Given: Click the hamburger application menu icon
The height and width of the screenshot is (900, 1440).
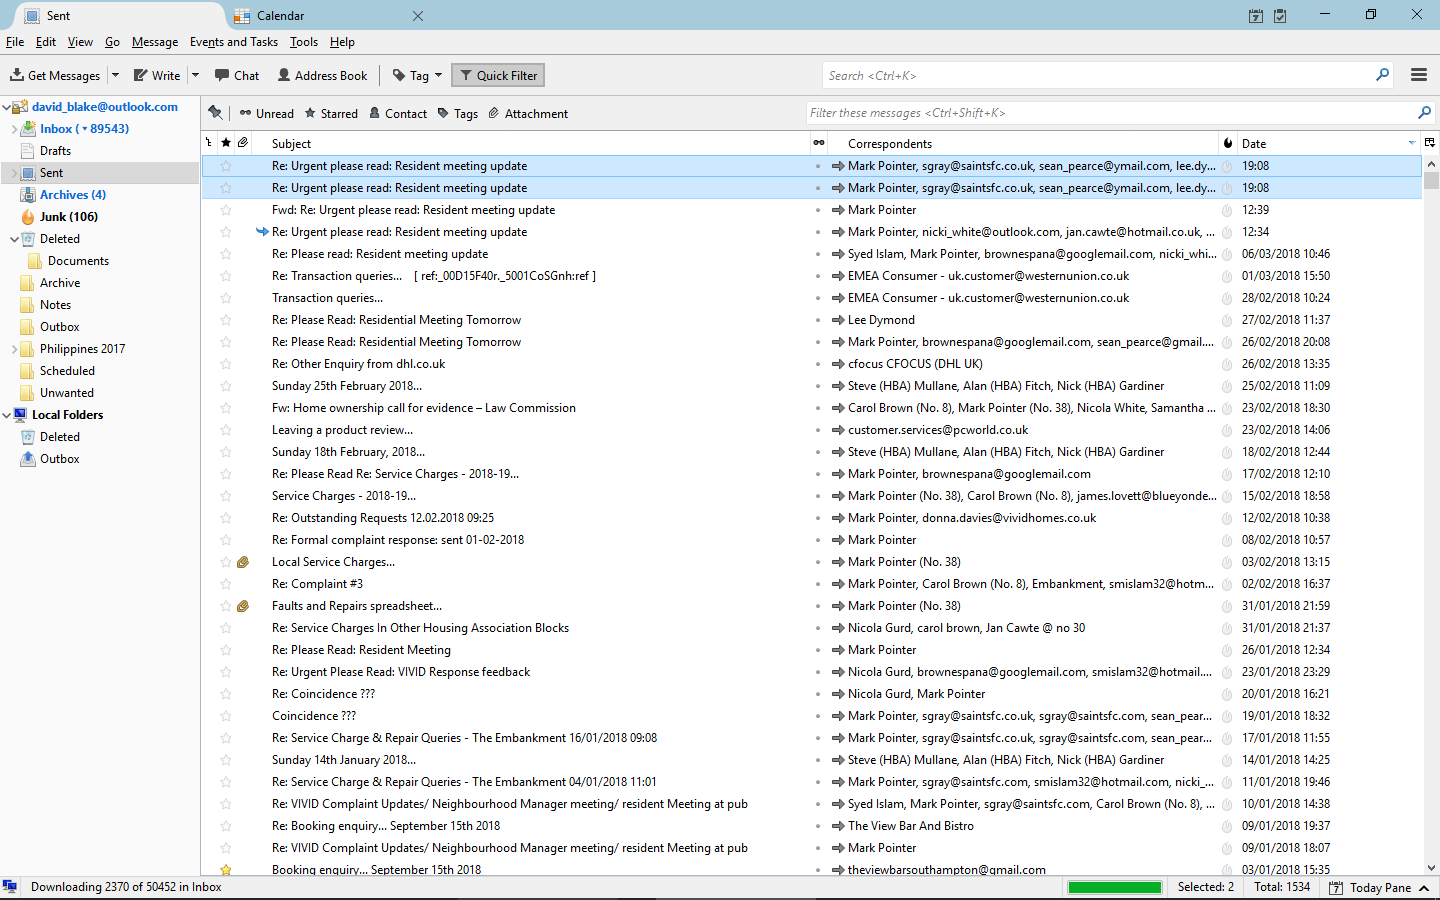Looking at the screenshot, I should click(x=1418, y=75).
